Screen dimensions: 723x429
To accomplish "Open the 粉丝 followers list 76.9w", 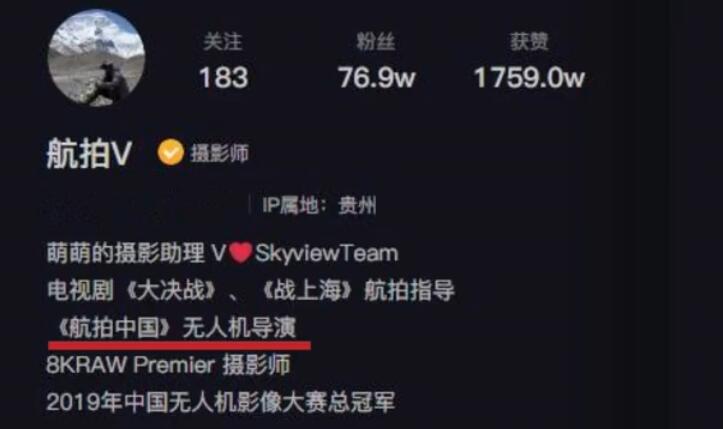I will [x=377, y=77].
